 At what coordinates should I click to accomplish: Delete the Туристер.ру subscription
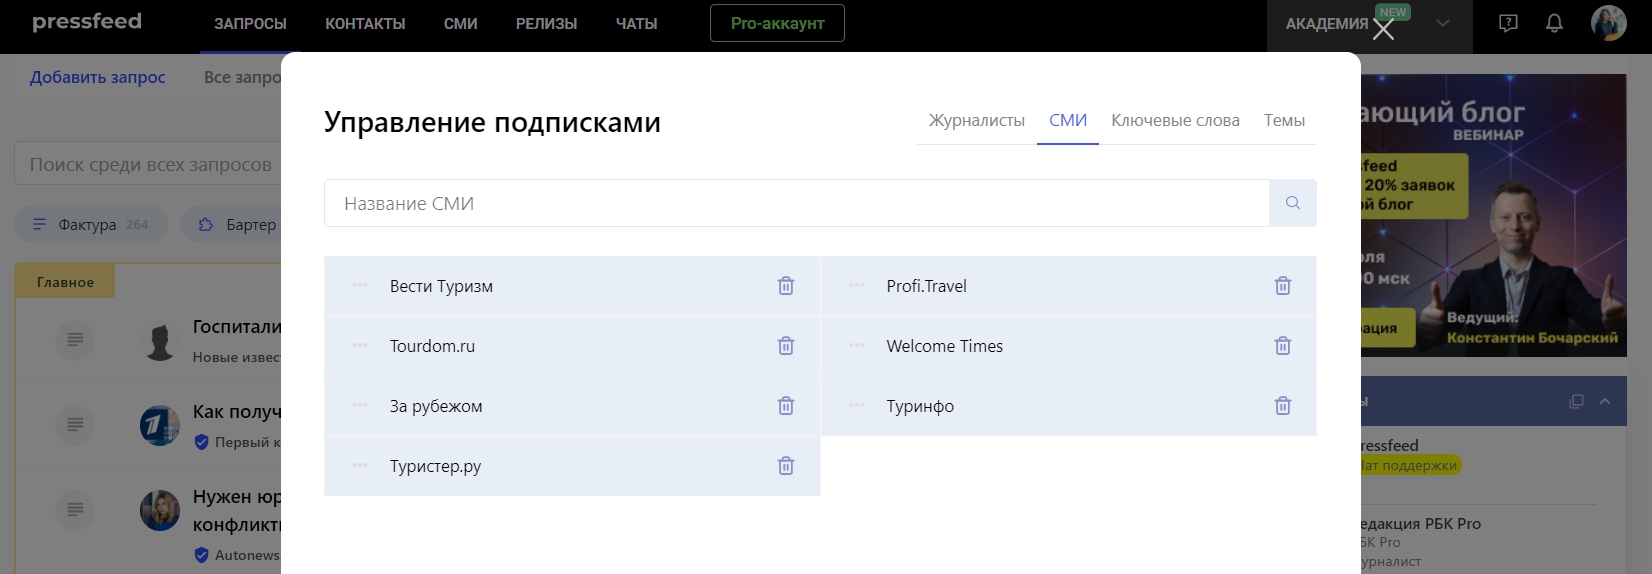pyautogui.click(x=786, y=466)
